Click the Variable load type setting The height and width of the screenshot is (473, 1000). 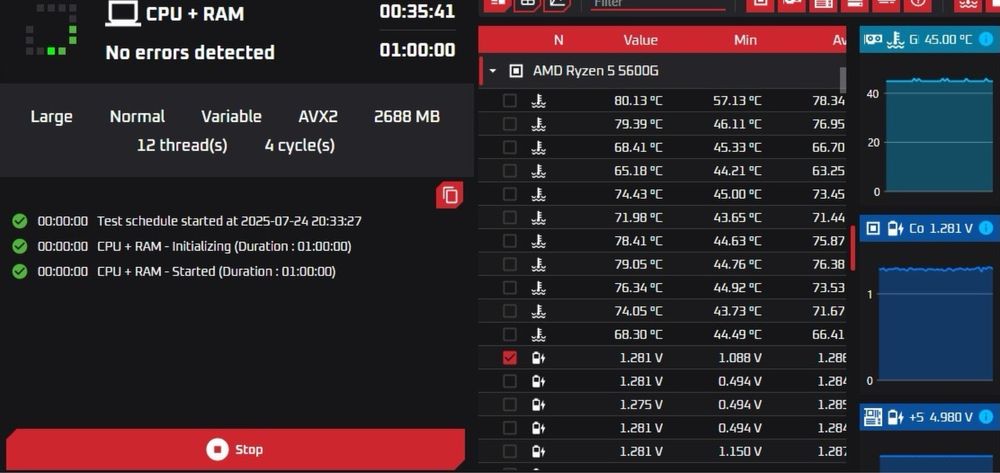(x=232, y=117)
